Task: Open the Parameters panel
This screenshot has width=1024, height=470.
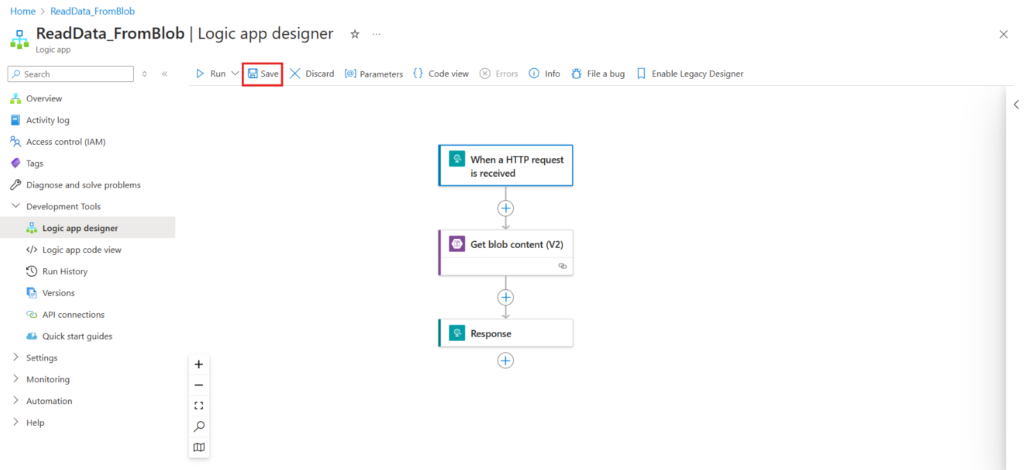Action: [x=374, y=74]
